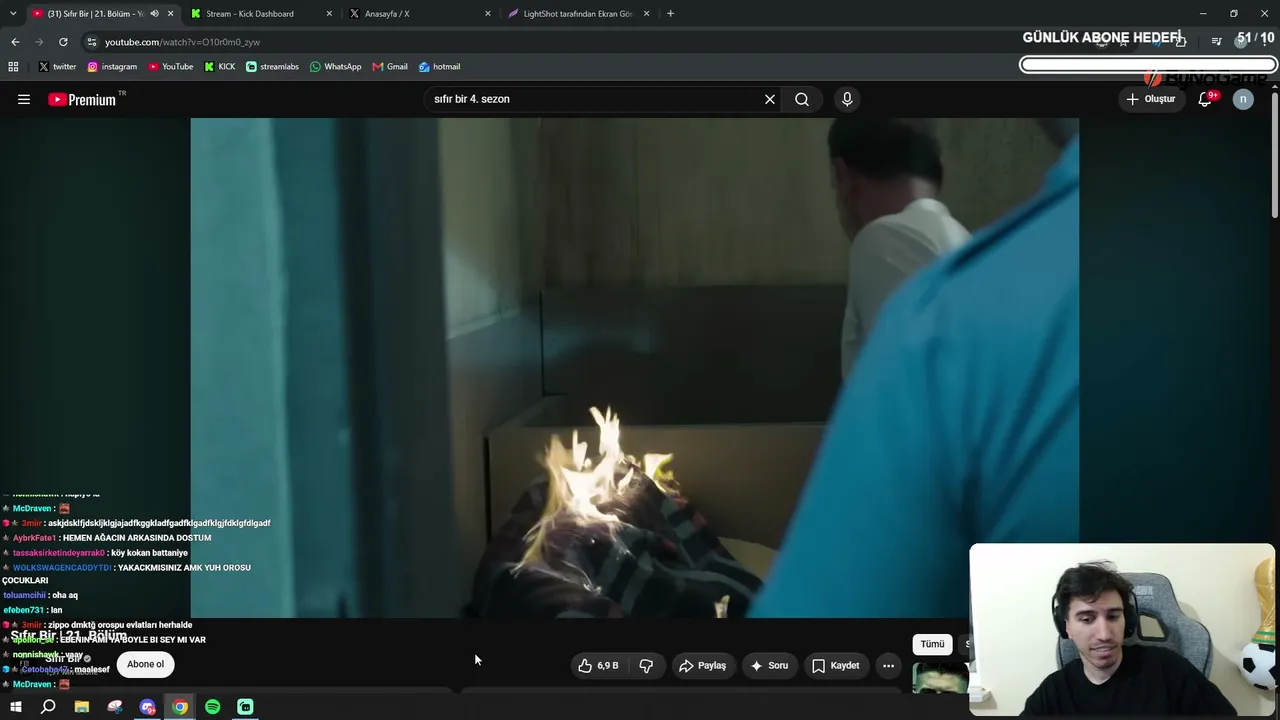Go forward in browser history
This screenshot has height=720, width=1280.
pyautogui.click(x=39, y=42)
